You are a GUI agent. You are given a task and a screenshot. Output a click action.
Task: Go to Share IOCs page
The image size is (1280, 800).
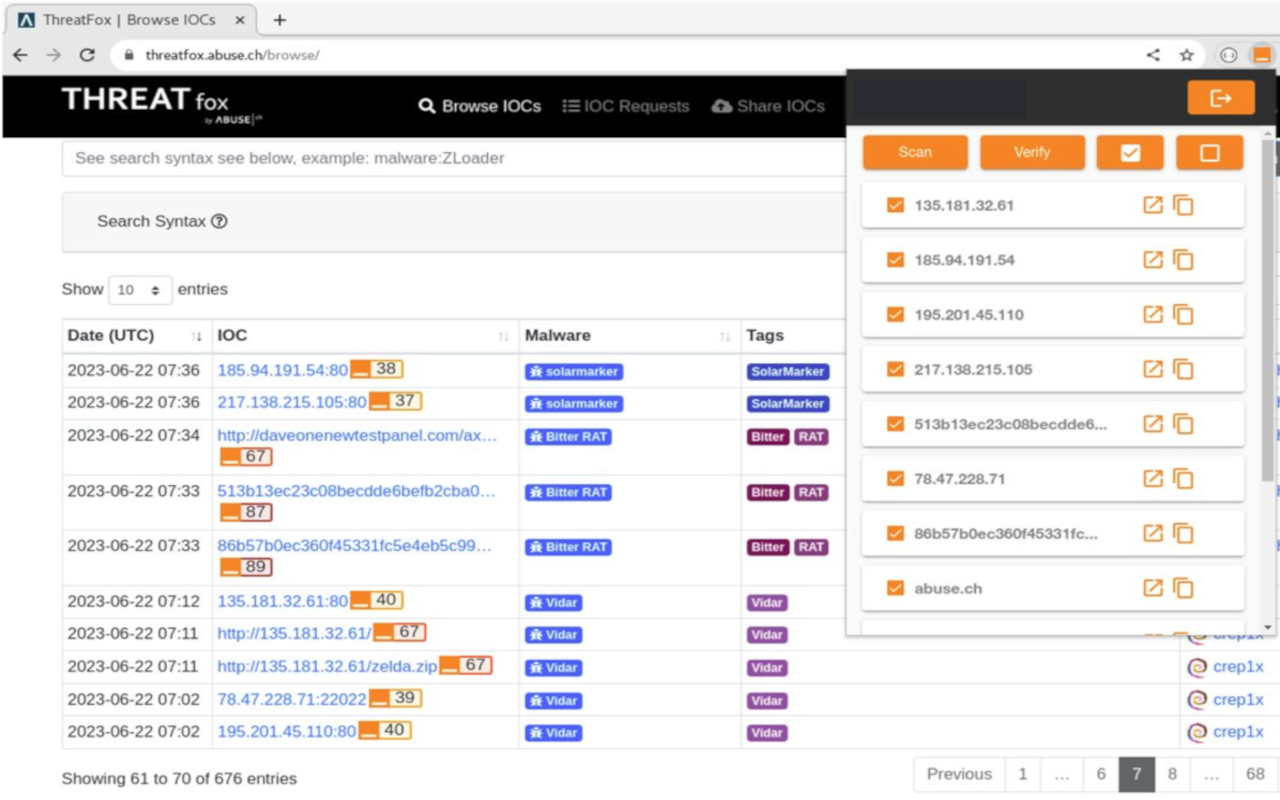(x=768, y=106)
